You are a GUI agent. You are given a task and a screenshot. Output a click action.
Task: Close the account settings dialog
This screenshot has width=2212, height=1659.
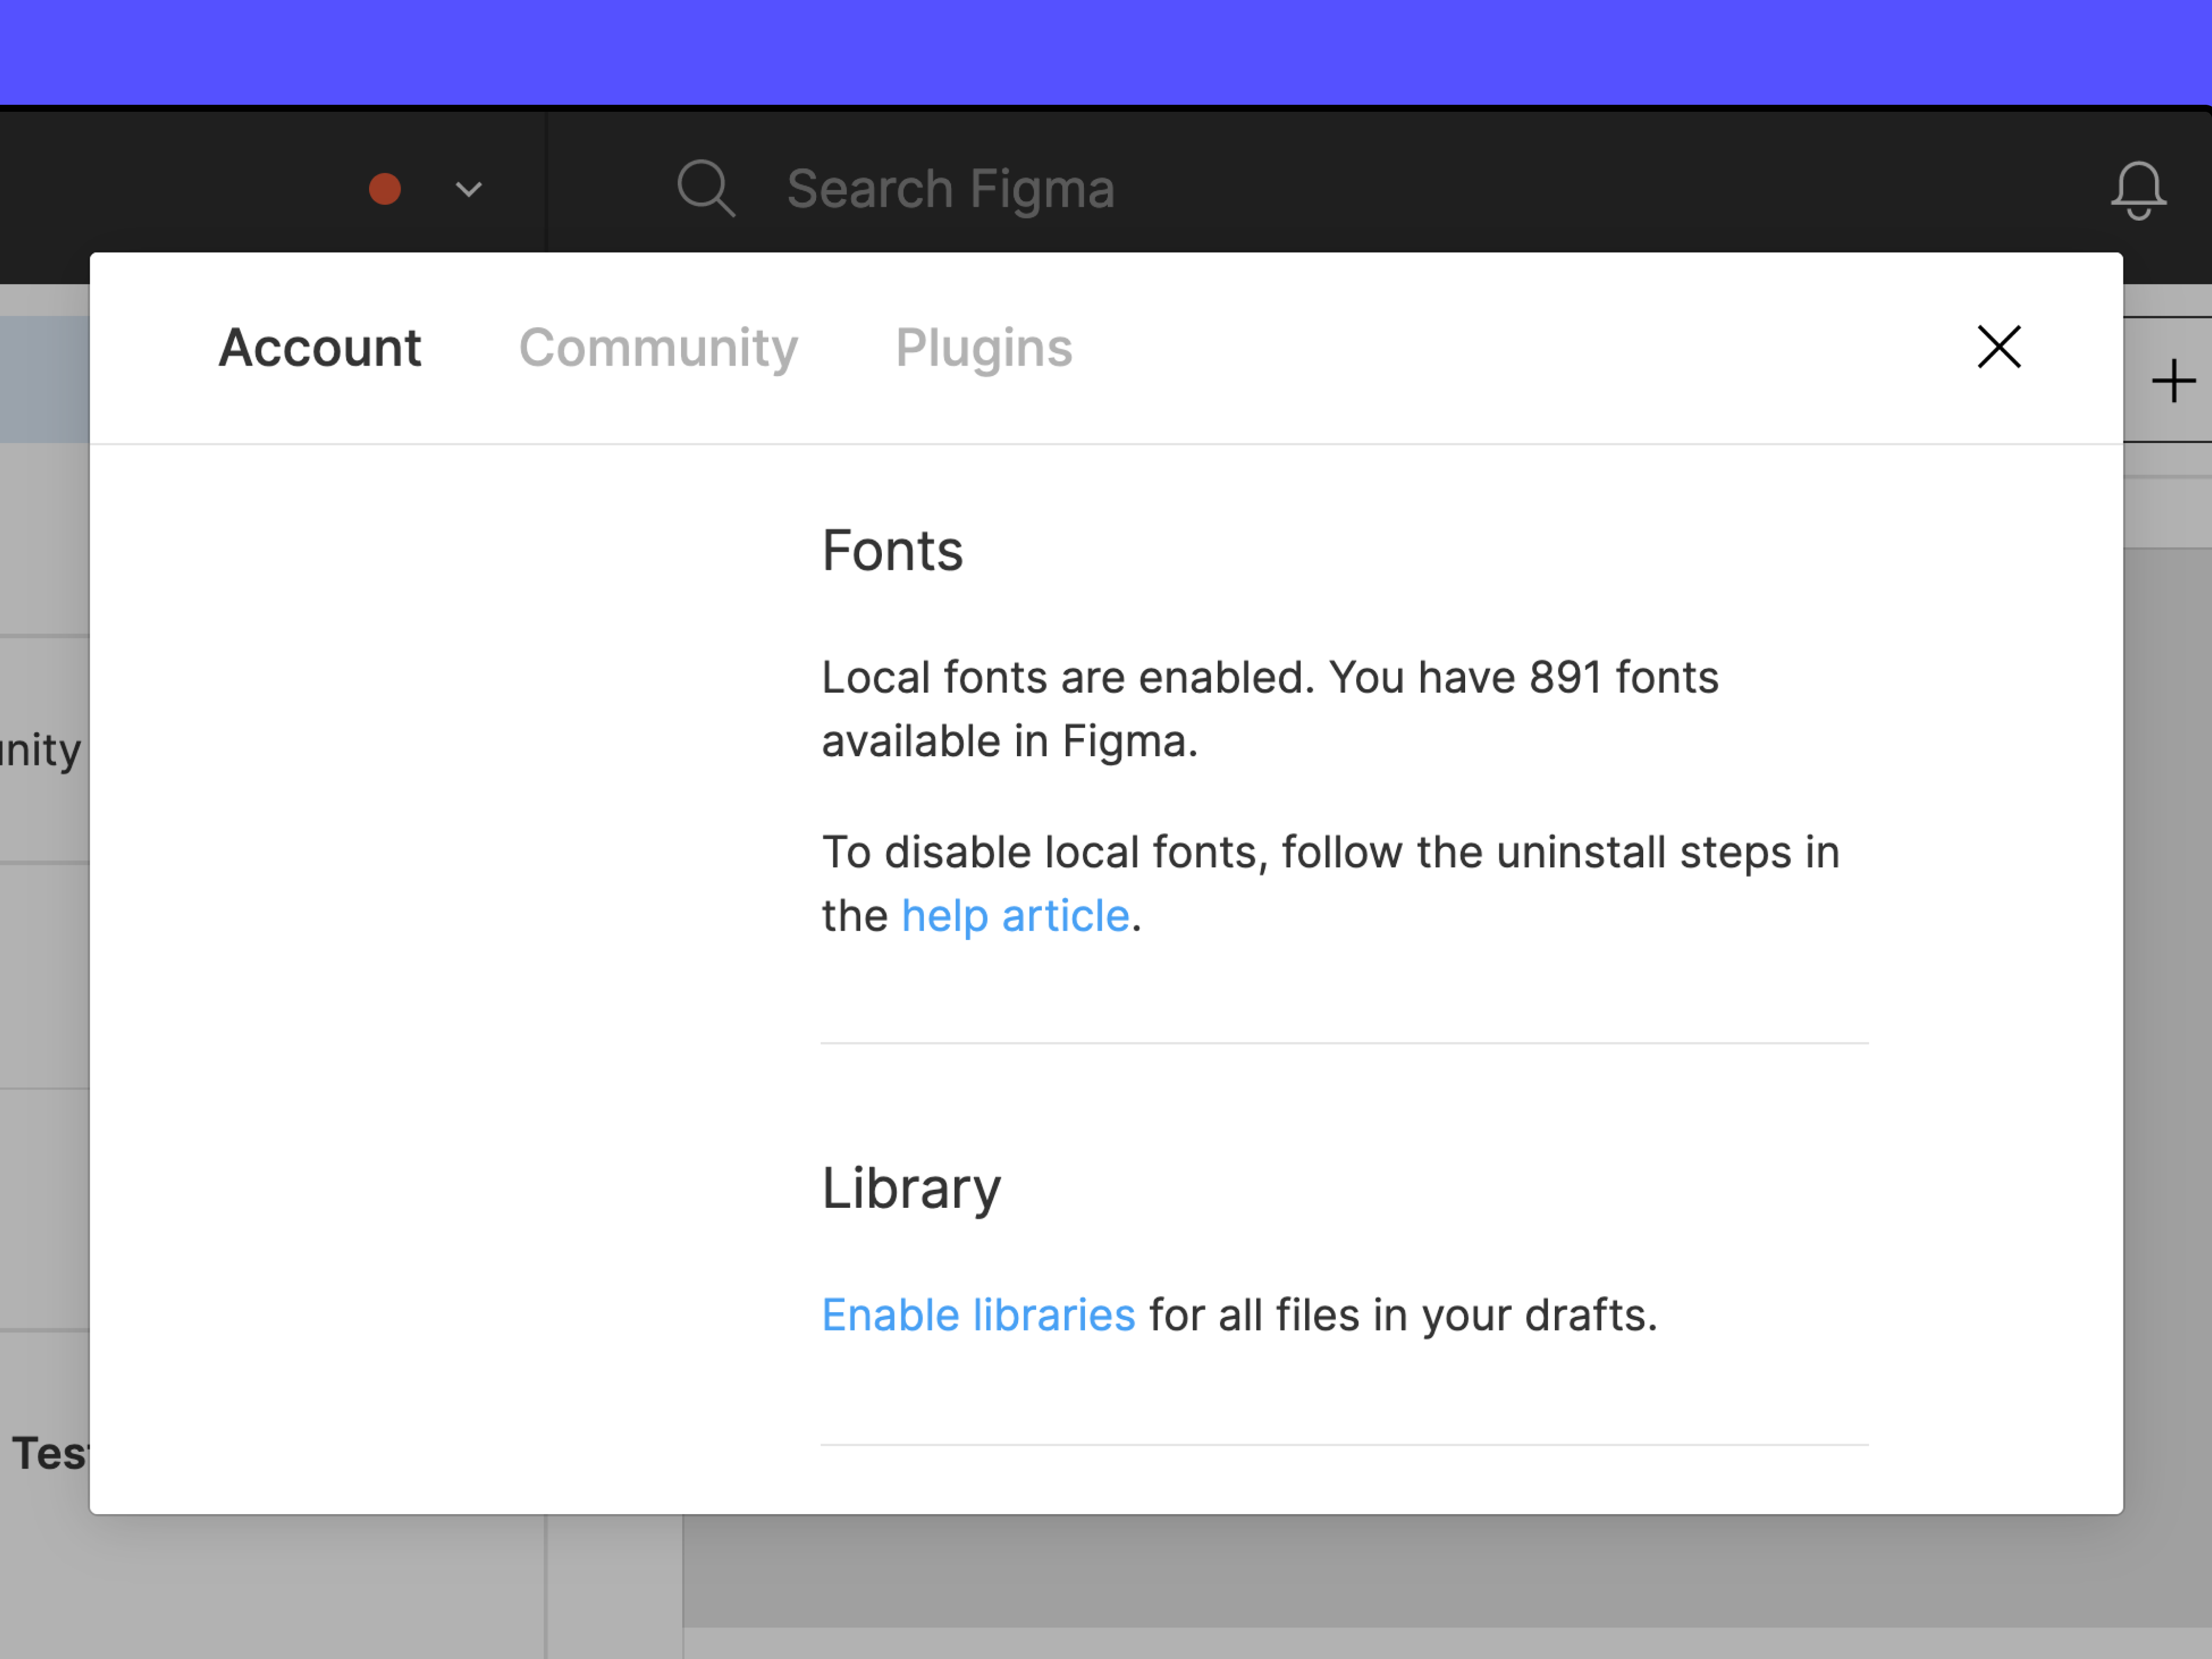(x=1999, y=347)
